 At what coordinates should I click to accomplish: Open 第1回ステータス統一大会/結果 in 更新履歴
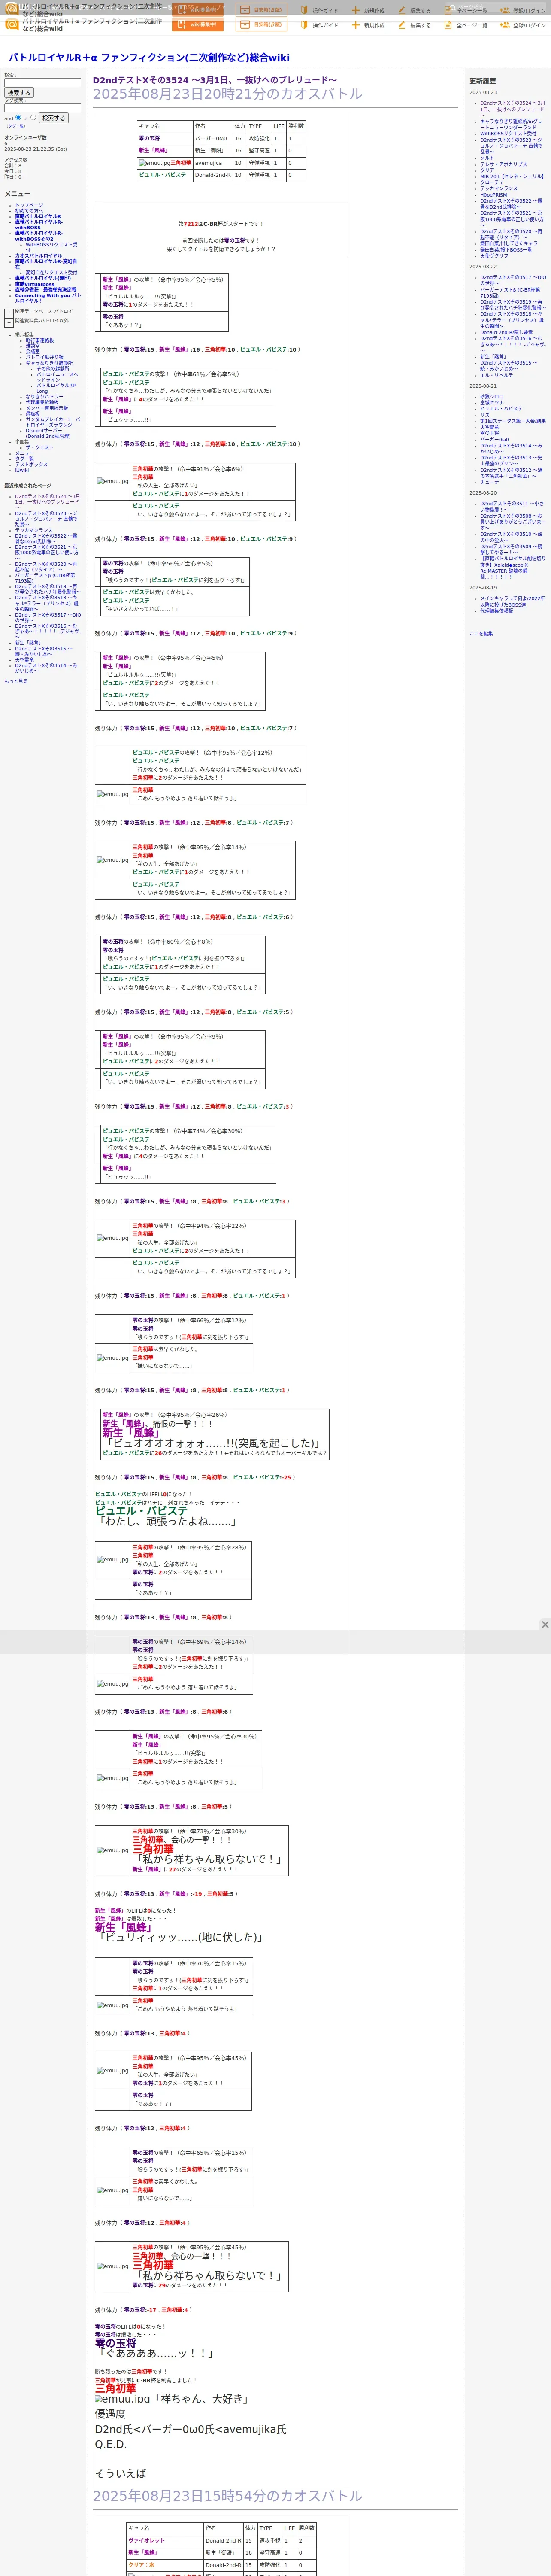pos(513,421)
